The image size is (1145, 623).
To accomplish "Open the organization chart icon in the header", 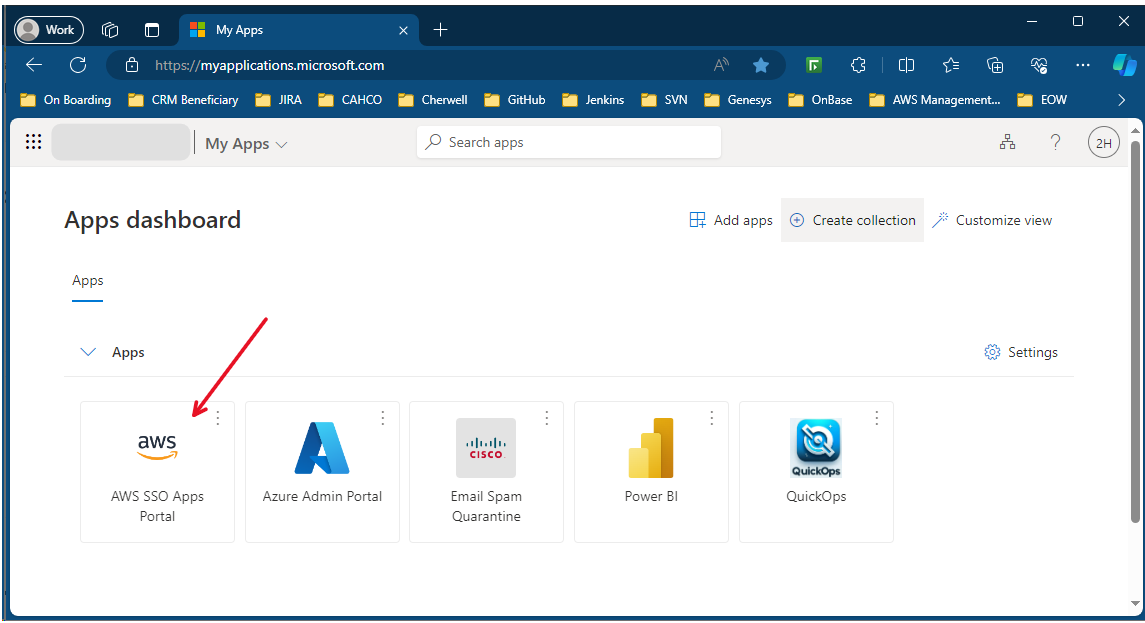I will [1007, 141].
